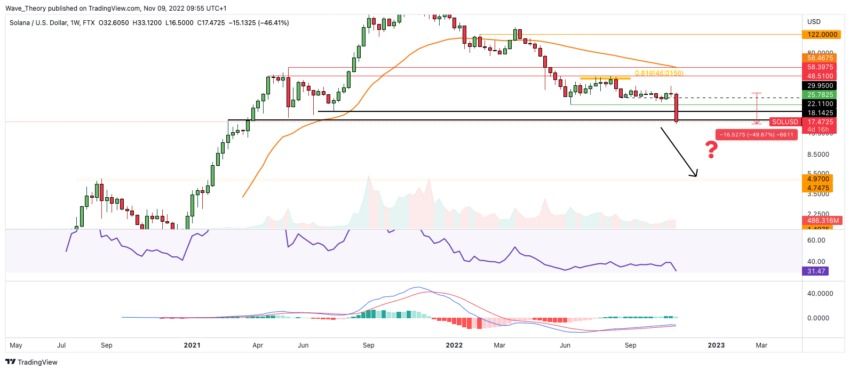Click the red question mark annotation
Image resolution: width=850 pixels, height=371 pixels.
tap(712, 150)
